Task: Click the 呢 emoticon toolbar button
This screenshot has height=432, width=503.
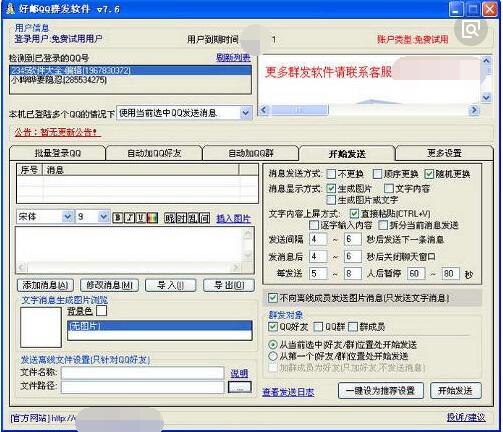Action: click(169, 218)
